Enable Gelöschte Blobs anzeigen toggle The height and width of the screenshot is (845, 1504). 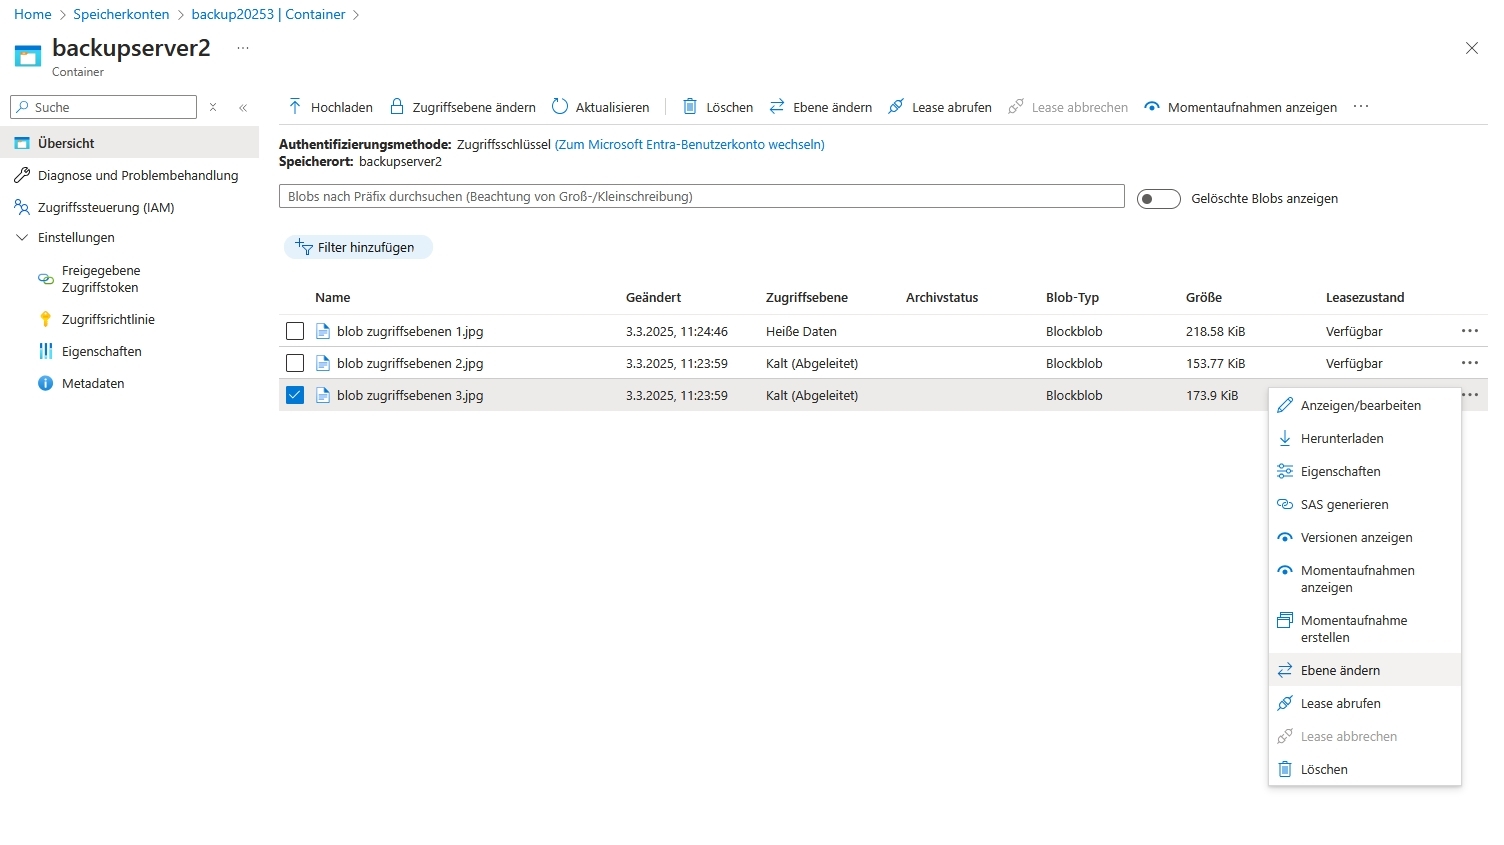(1159, 199)
